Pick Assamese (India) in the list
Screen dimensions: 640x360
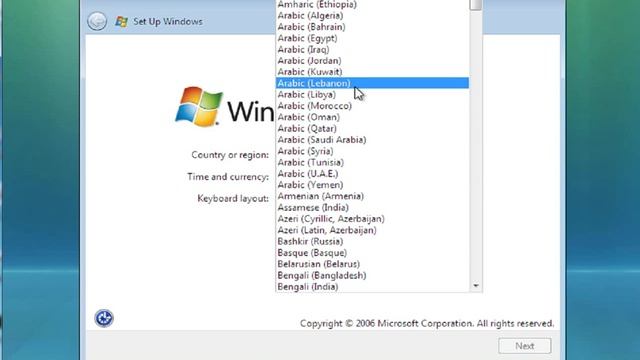point(372,207)
